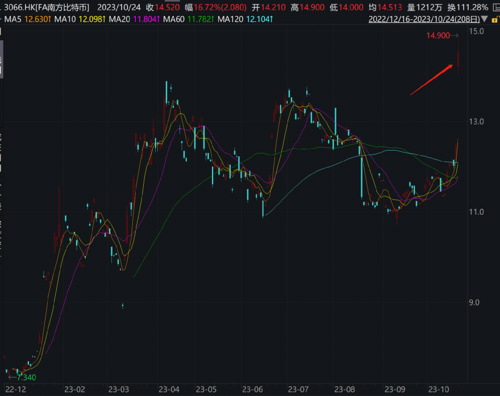Click the 23-10 date axis label
Screen dimensions: 500x396
coord(439,389)
